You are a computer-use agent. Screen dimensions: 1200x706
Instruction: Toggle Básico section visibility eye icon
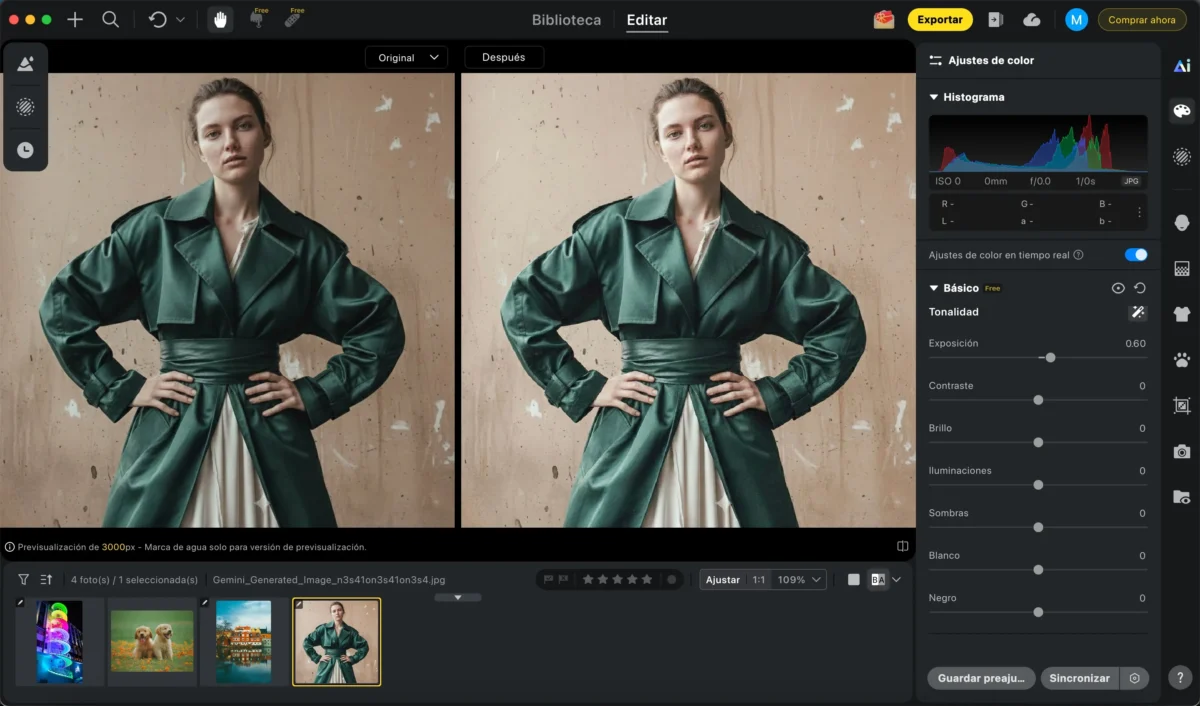[x=1118, y=288]
